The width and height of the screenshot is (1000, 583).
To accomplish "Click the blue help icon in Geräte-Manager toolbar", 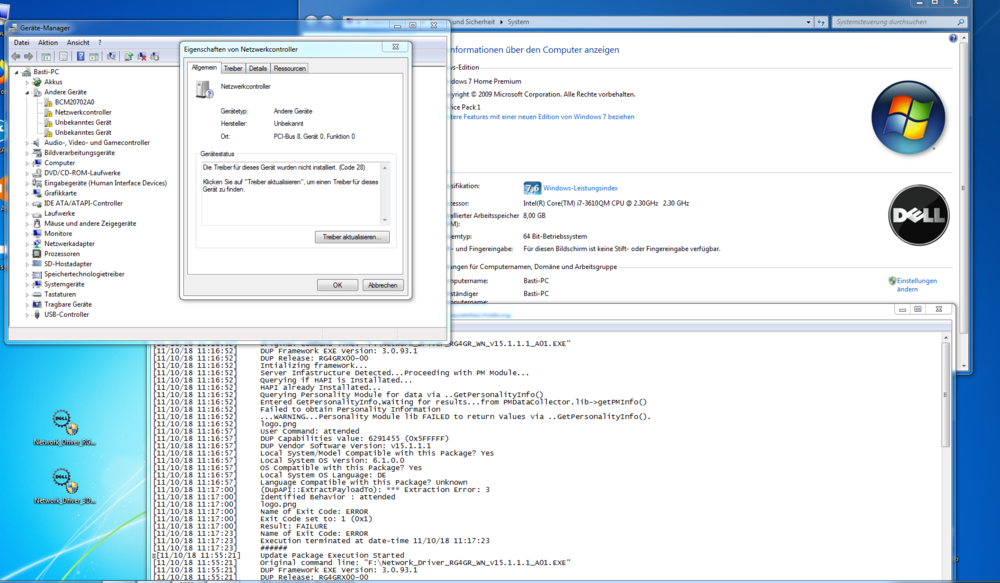I will (80, 56).
